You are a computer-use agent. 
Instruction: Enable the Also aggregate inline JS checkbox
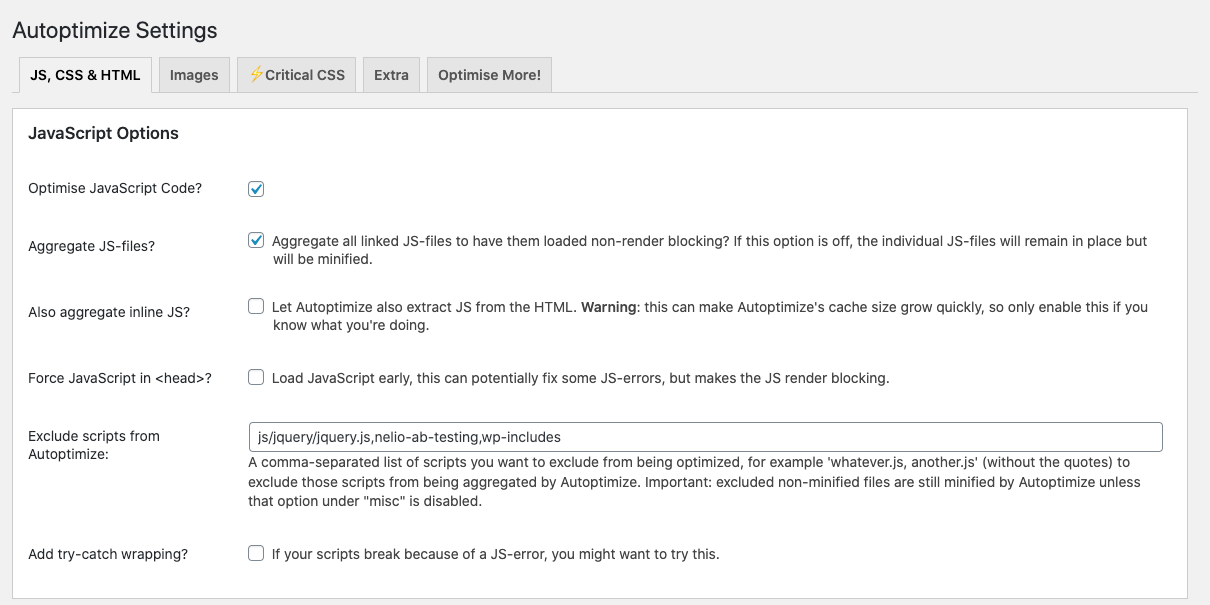point(256,307)
